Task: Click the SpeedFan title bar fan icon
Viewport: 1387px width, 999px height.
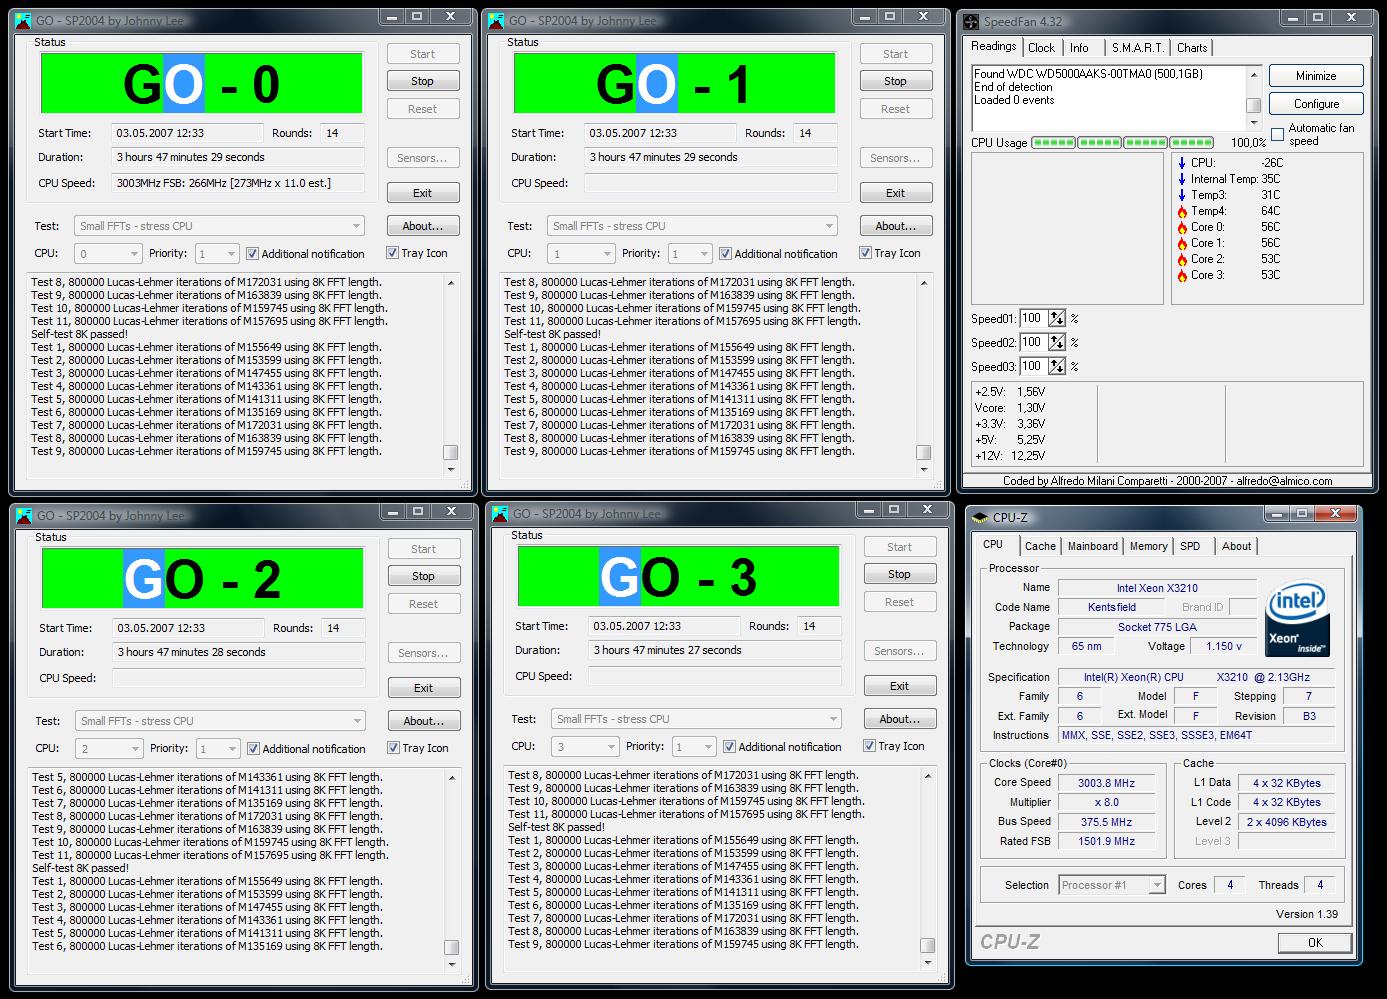Action: click(x=971, y=21)
